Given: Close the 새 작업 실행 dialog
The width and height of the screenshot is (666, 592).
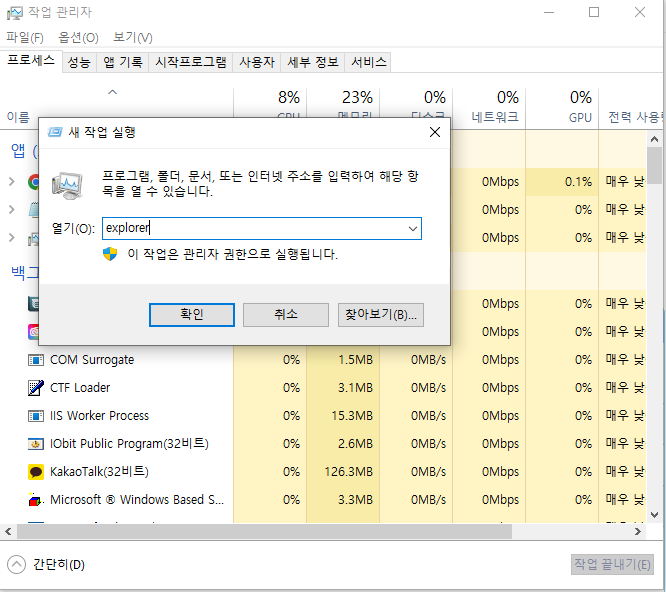Looking at the screenshot, I should pyautogui.click(x=435, y=132).
